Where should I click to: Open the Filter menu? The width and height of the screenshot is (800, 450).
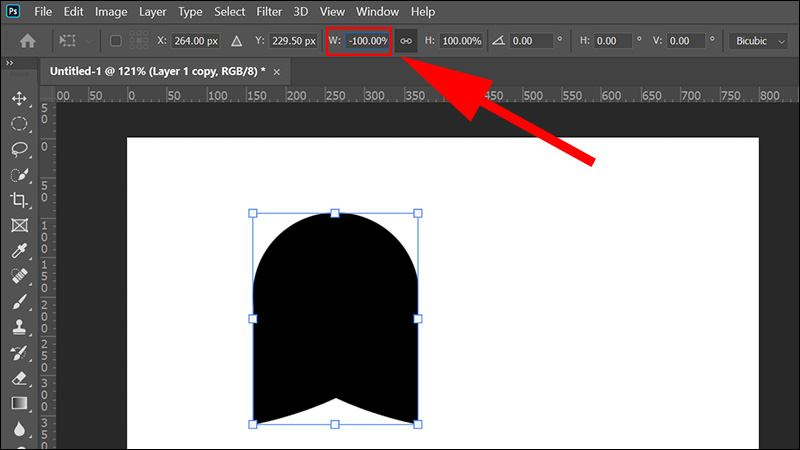point(269,11)
